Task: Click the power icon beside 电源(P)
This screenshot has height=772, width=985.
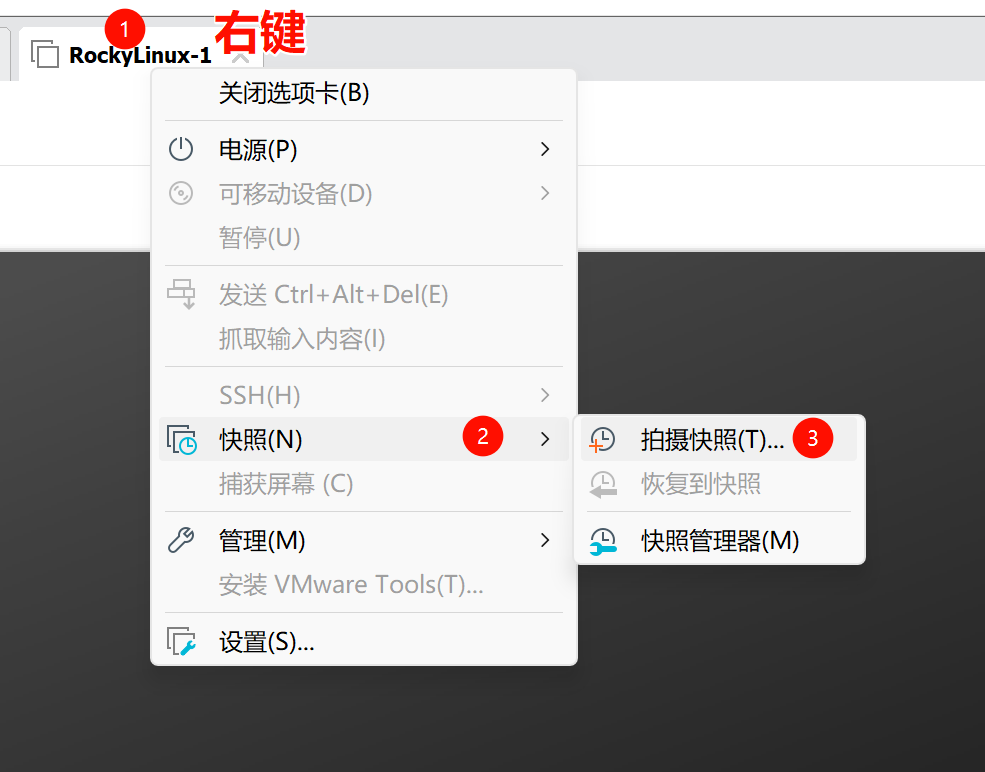Action: coord(181,150)
